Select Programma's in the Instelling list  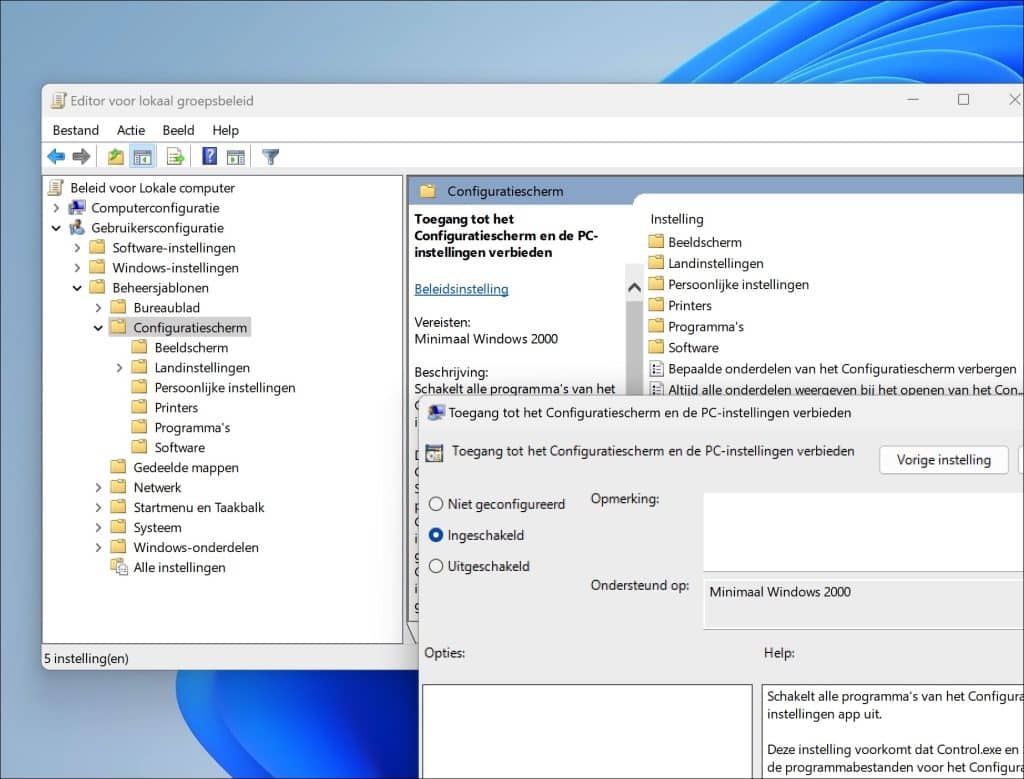[x=705, y=326]
